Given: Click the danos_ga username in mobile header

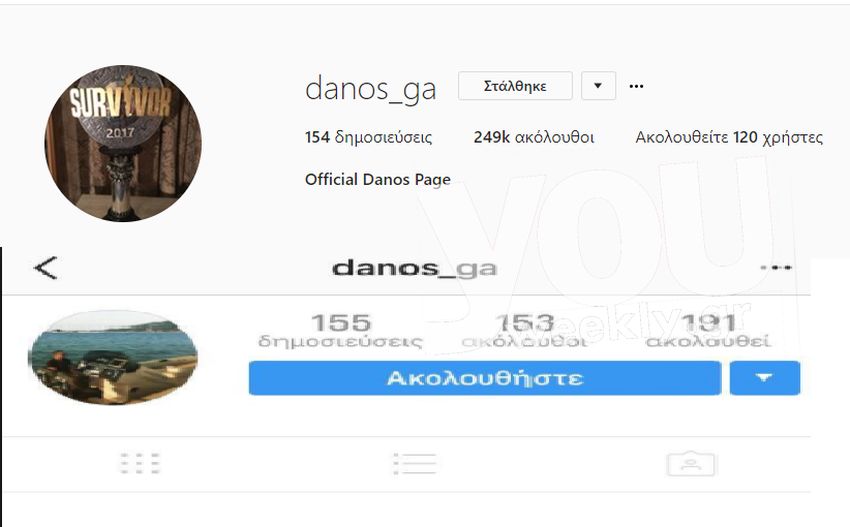Looking at the screenshot, I should 414,268.
